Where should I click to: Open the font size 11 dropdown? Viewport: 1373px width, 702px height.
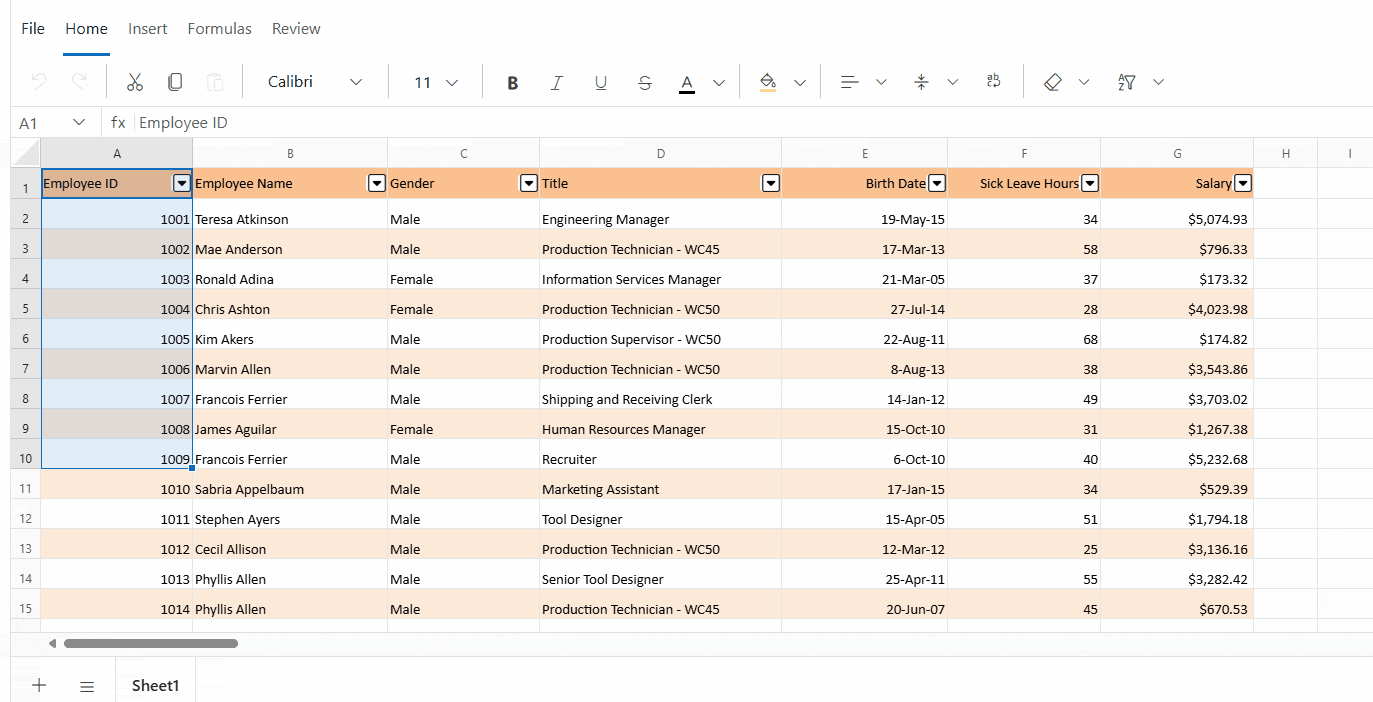click(x=436, y=82)
